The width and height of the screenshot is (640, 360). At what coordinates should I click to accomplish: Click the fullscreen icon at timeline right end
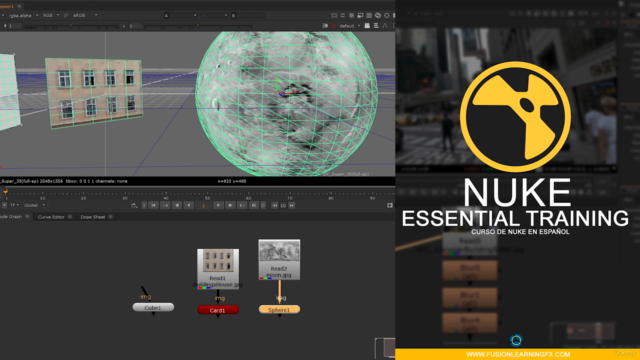pos(390,205)
